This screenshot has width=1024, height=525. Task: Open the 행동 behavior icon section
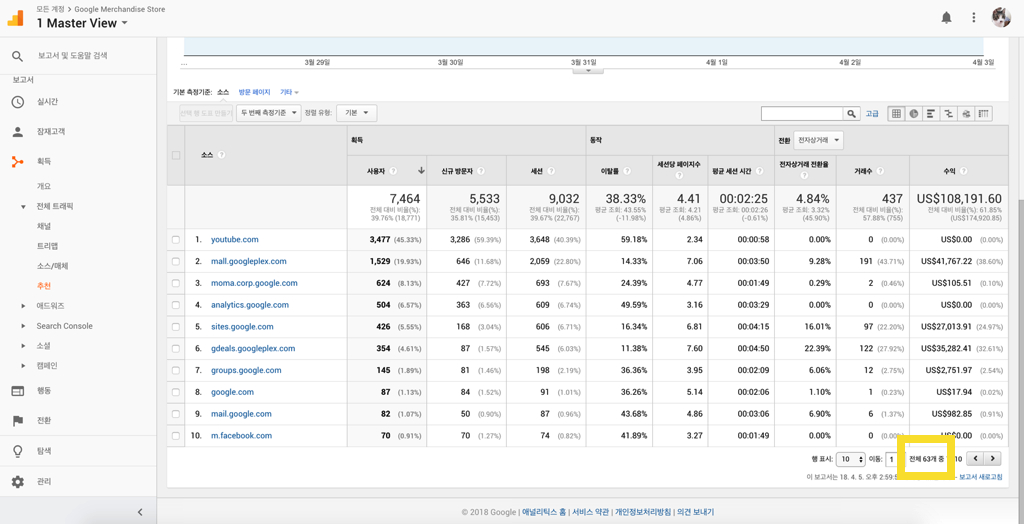point(18,390)
